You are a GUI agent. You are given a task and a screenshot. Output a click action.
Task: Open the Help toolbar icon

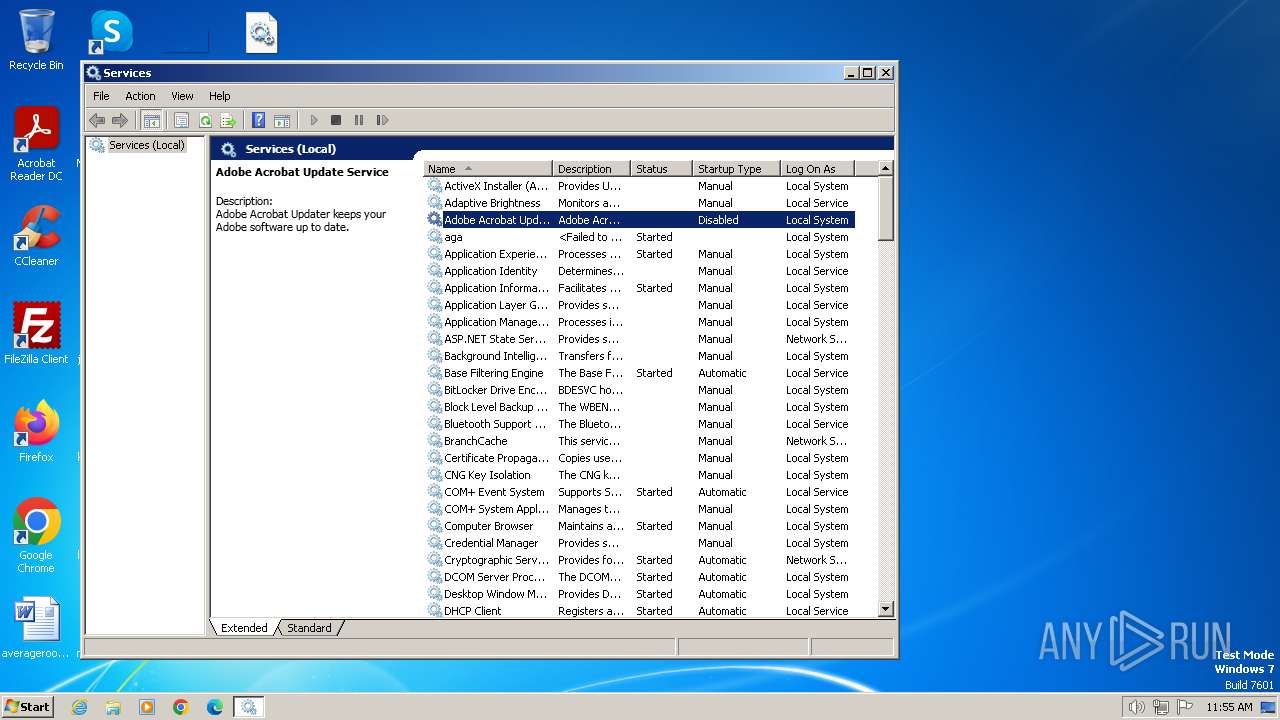(259, 120)
